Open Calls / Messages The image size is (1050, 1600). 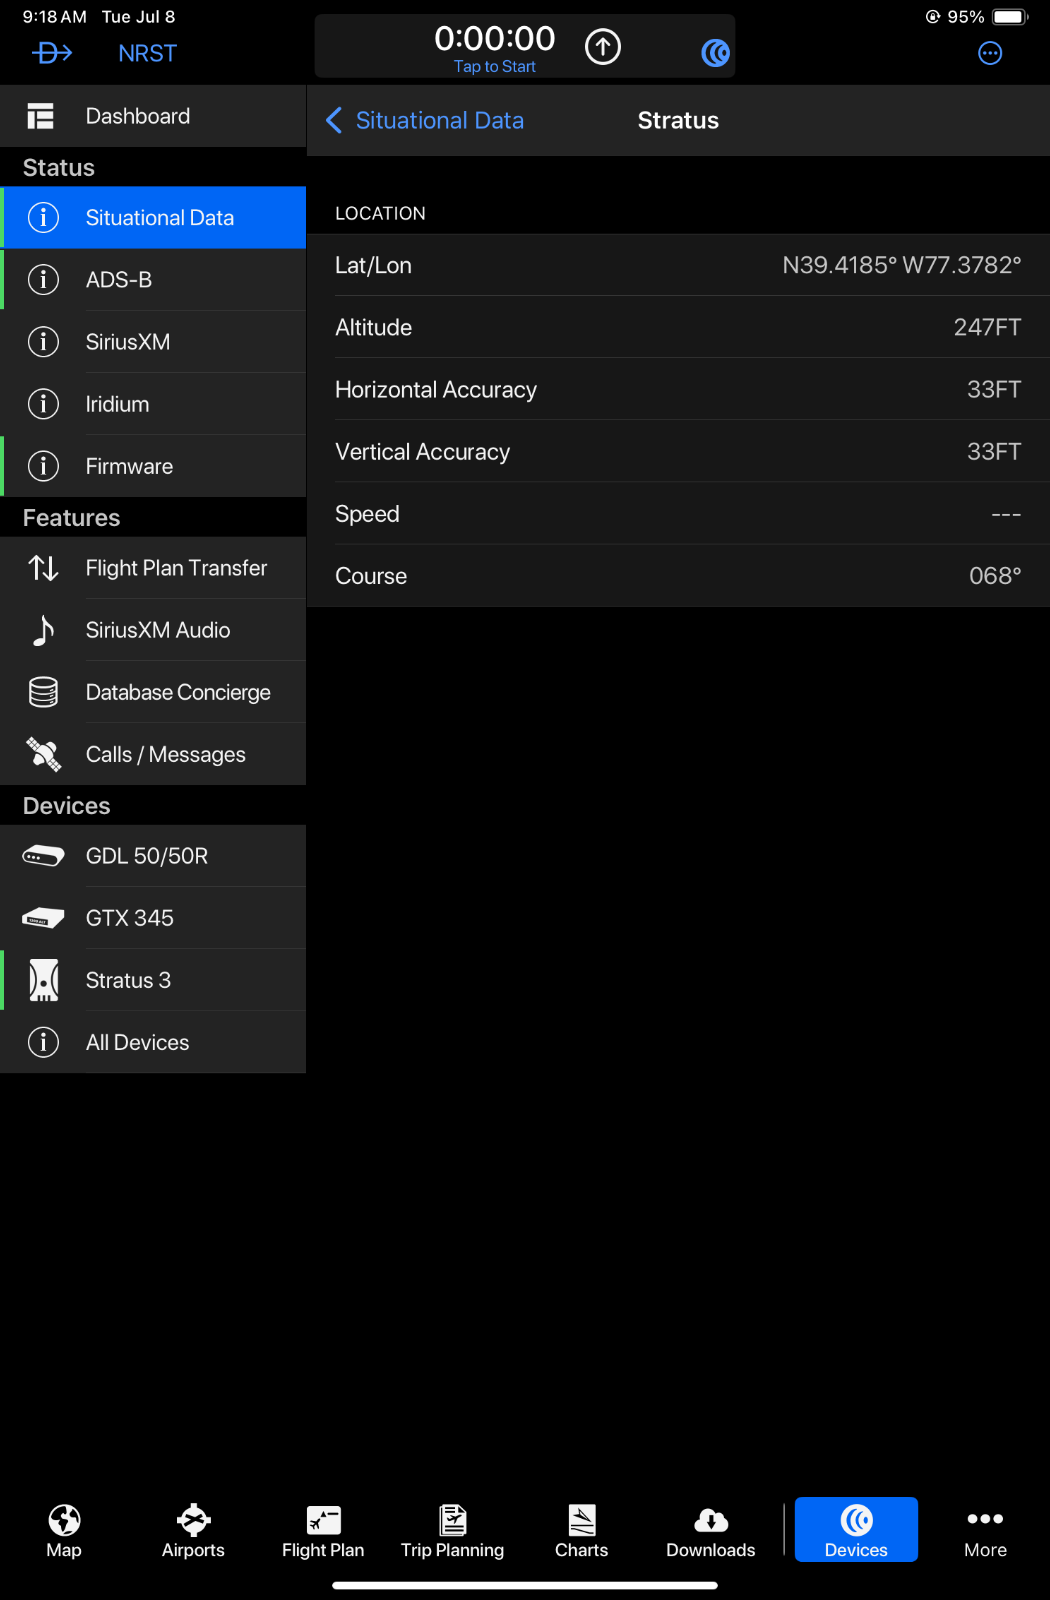[153, 754]
